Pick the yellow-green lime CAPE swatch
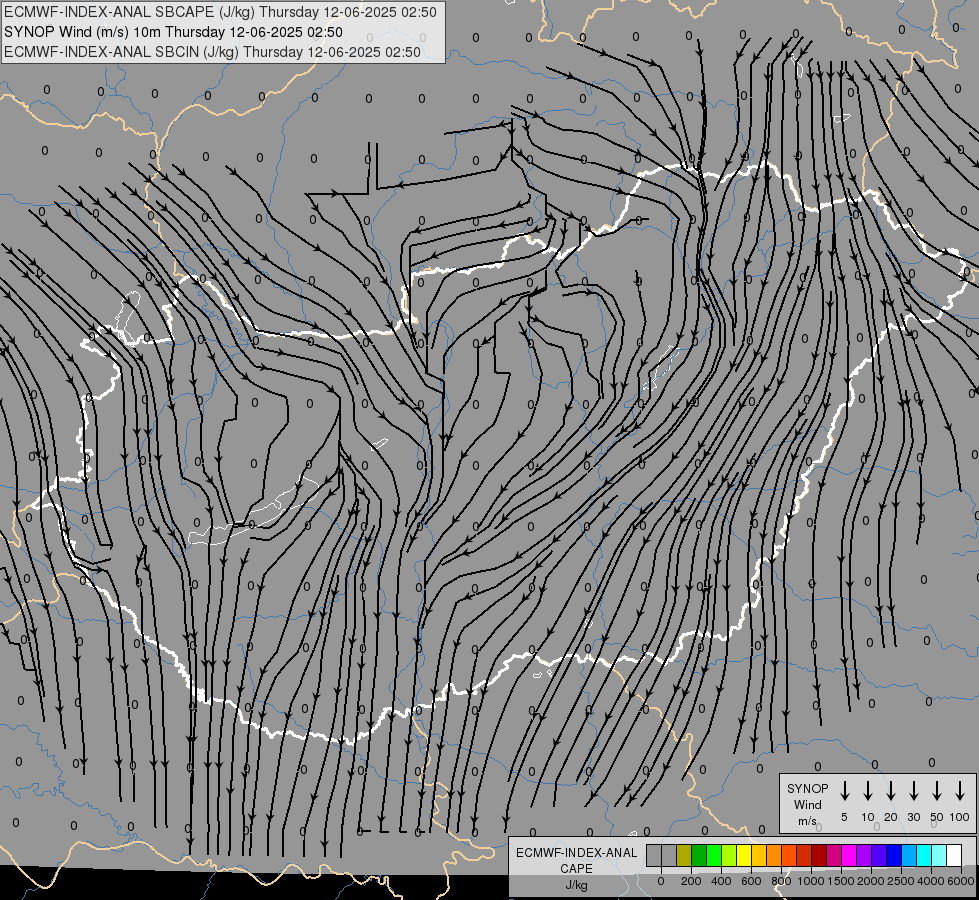The width and height of the screenshot is (979, 900). click(x=729, y=855)
